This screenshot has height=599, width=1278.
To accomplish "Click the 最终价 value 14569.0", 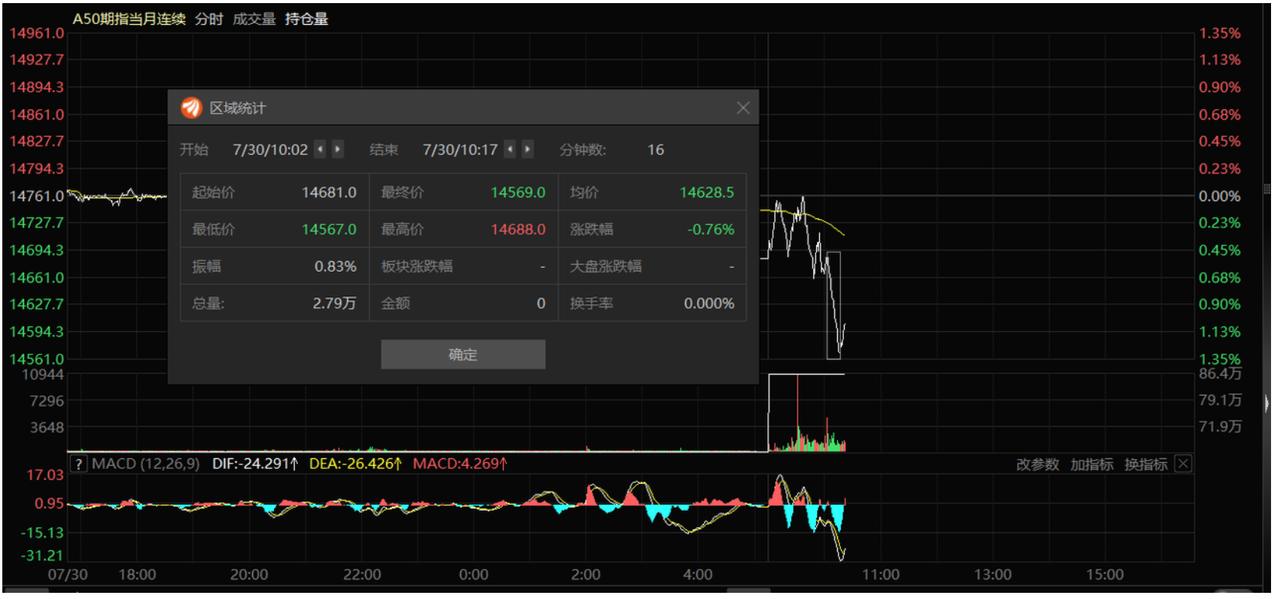I will (518, 192).
